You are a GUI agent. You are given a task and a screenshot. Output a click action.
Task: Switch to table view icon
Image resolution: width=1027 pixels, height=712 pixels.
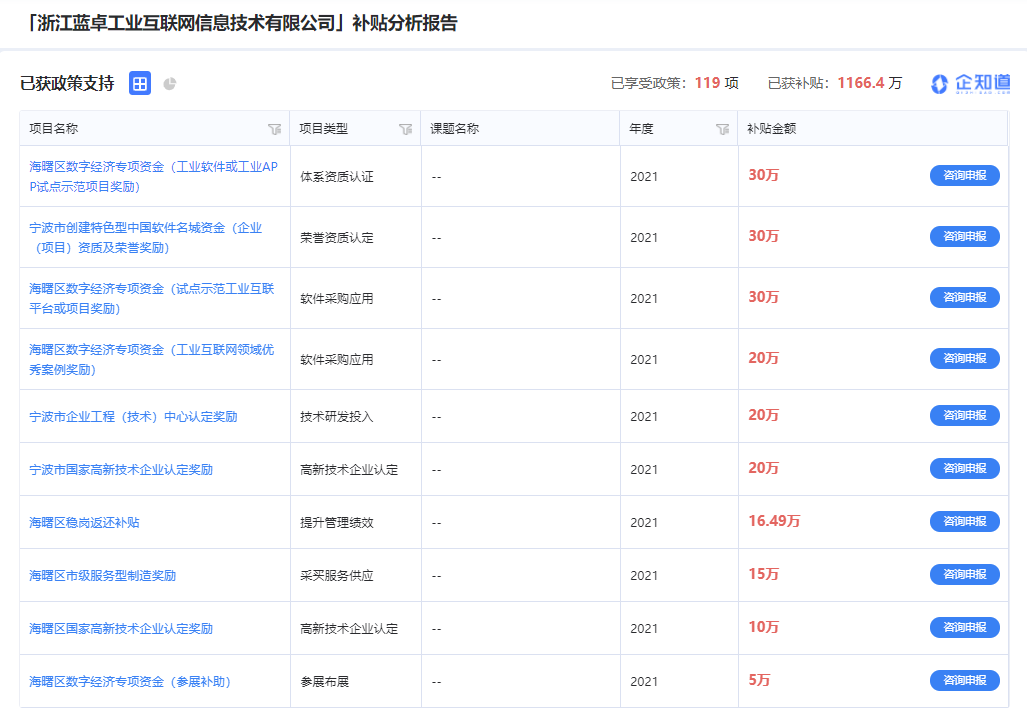click(140, 83)
